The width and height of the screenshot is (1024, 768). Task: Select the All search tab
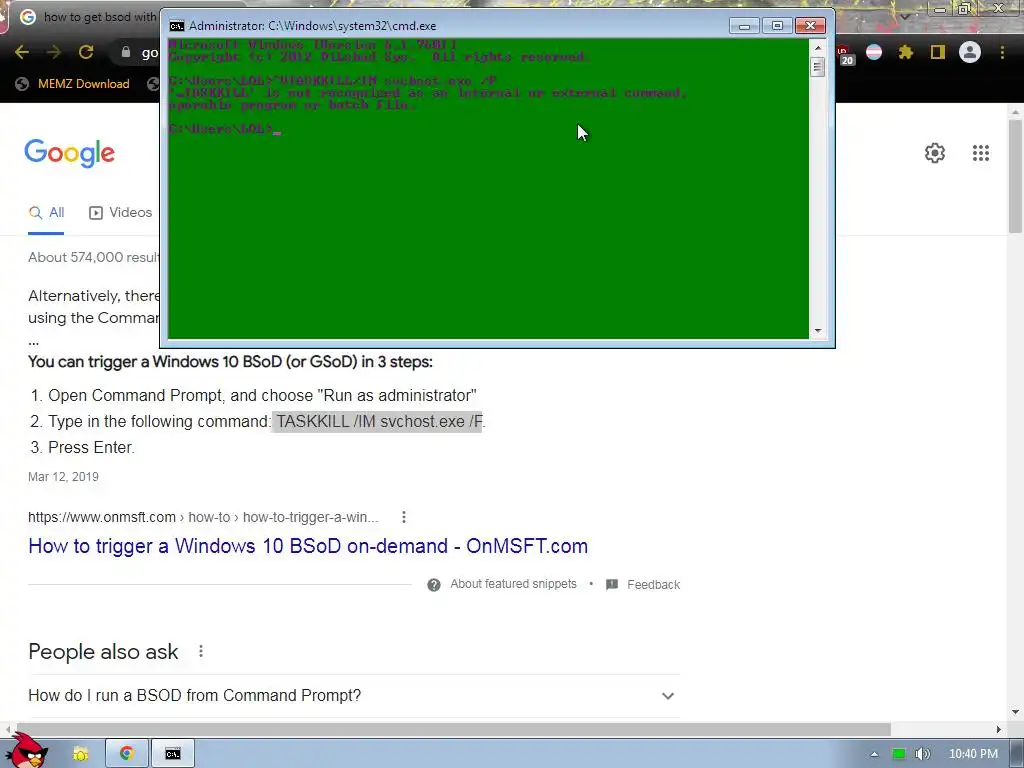point(46,213)
